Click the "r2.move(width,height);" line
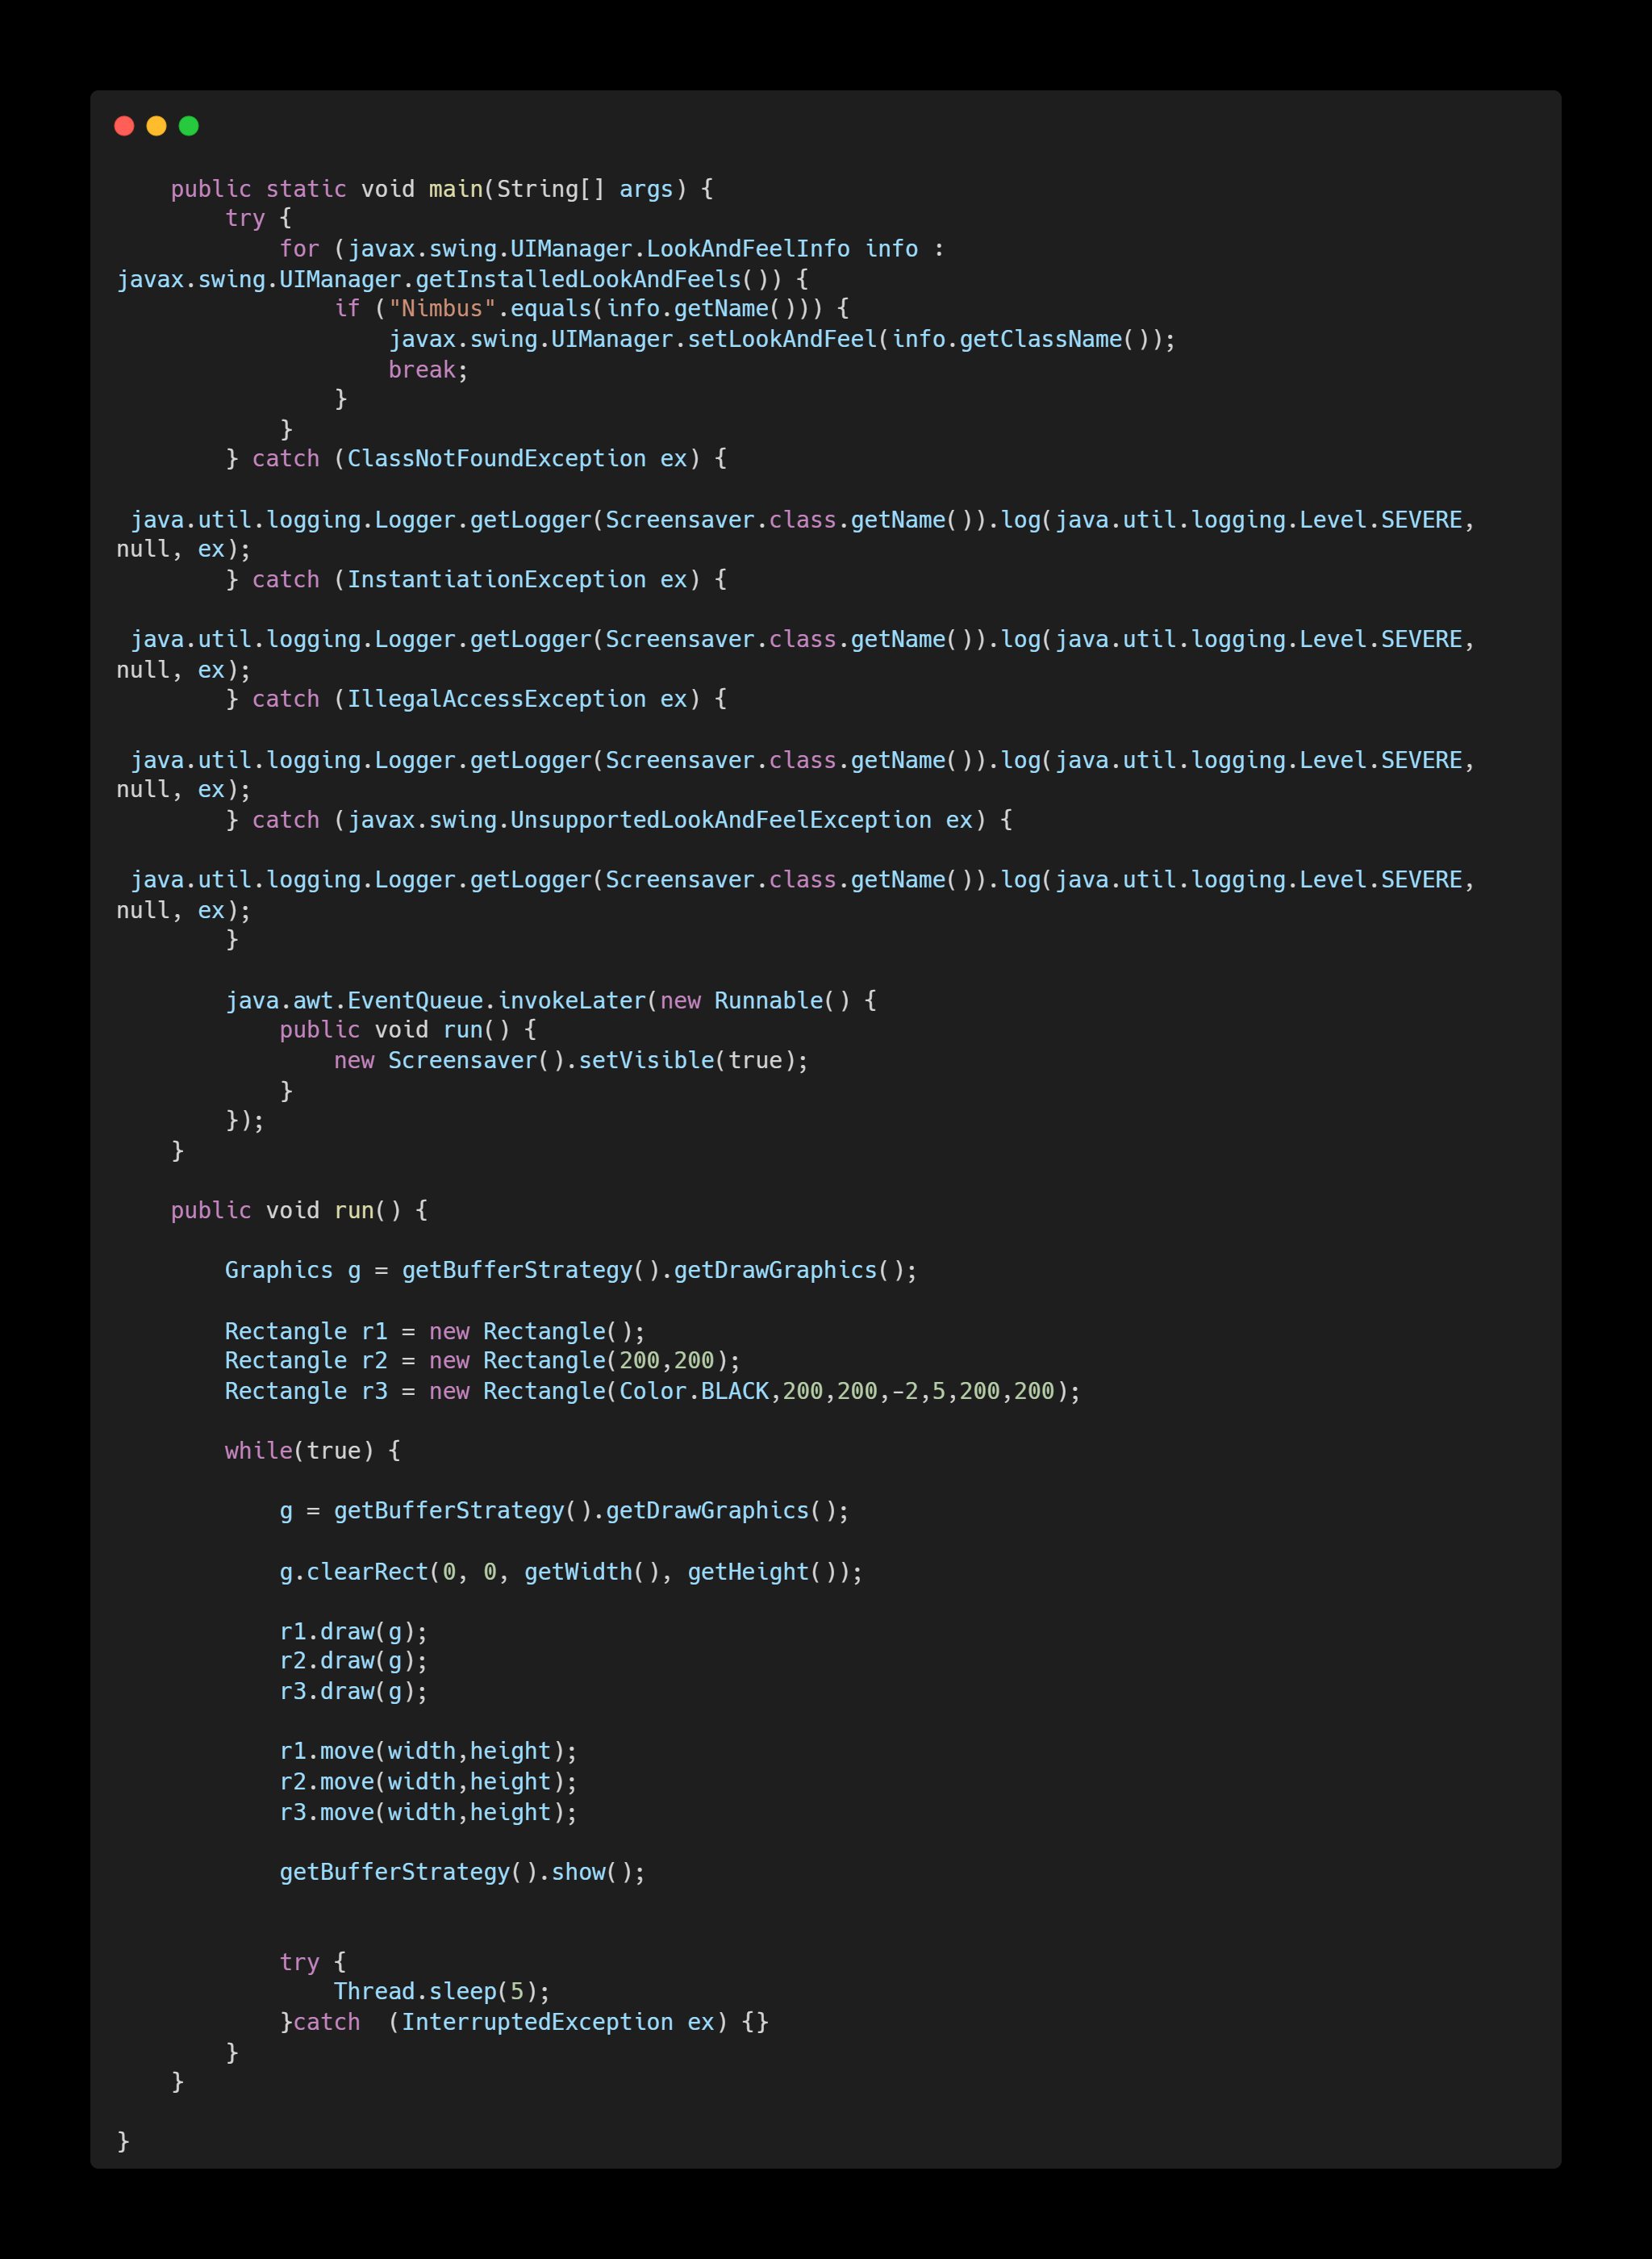Viewport: 1652px width, 2259px height. tap(428, 1782)
